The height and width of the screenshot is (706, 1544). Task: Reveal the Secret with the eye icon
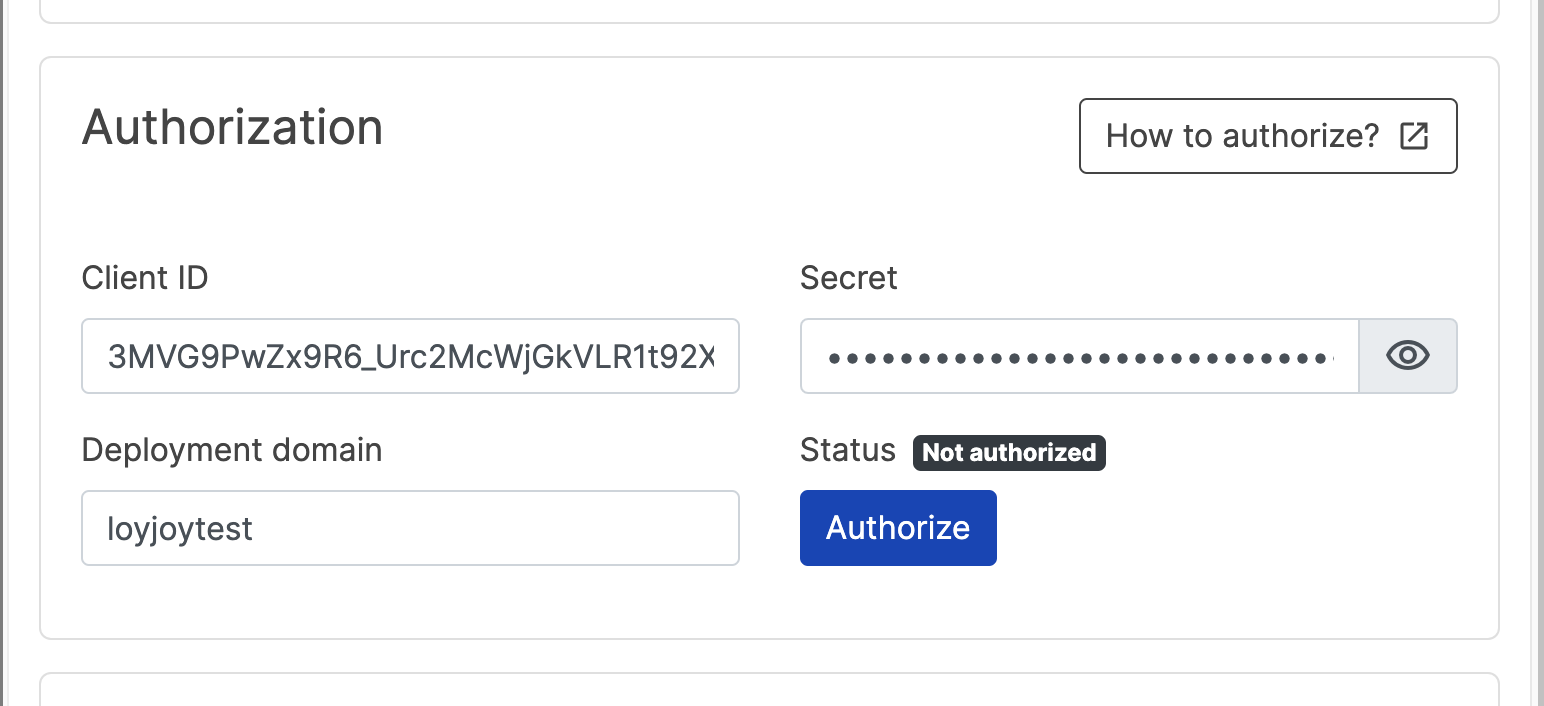pos(1407,356)
